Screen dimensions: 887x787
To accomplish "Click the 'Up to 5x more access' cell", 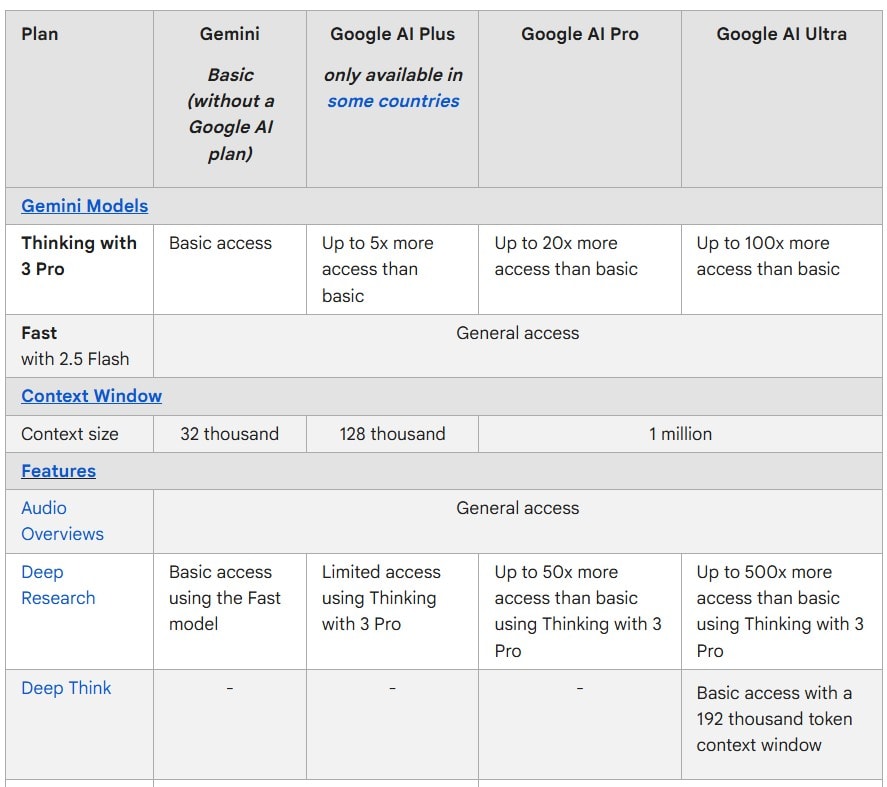I will click(x=377, y=269).
